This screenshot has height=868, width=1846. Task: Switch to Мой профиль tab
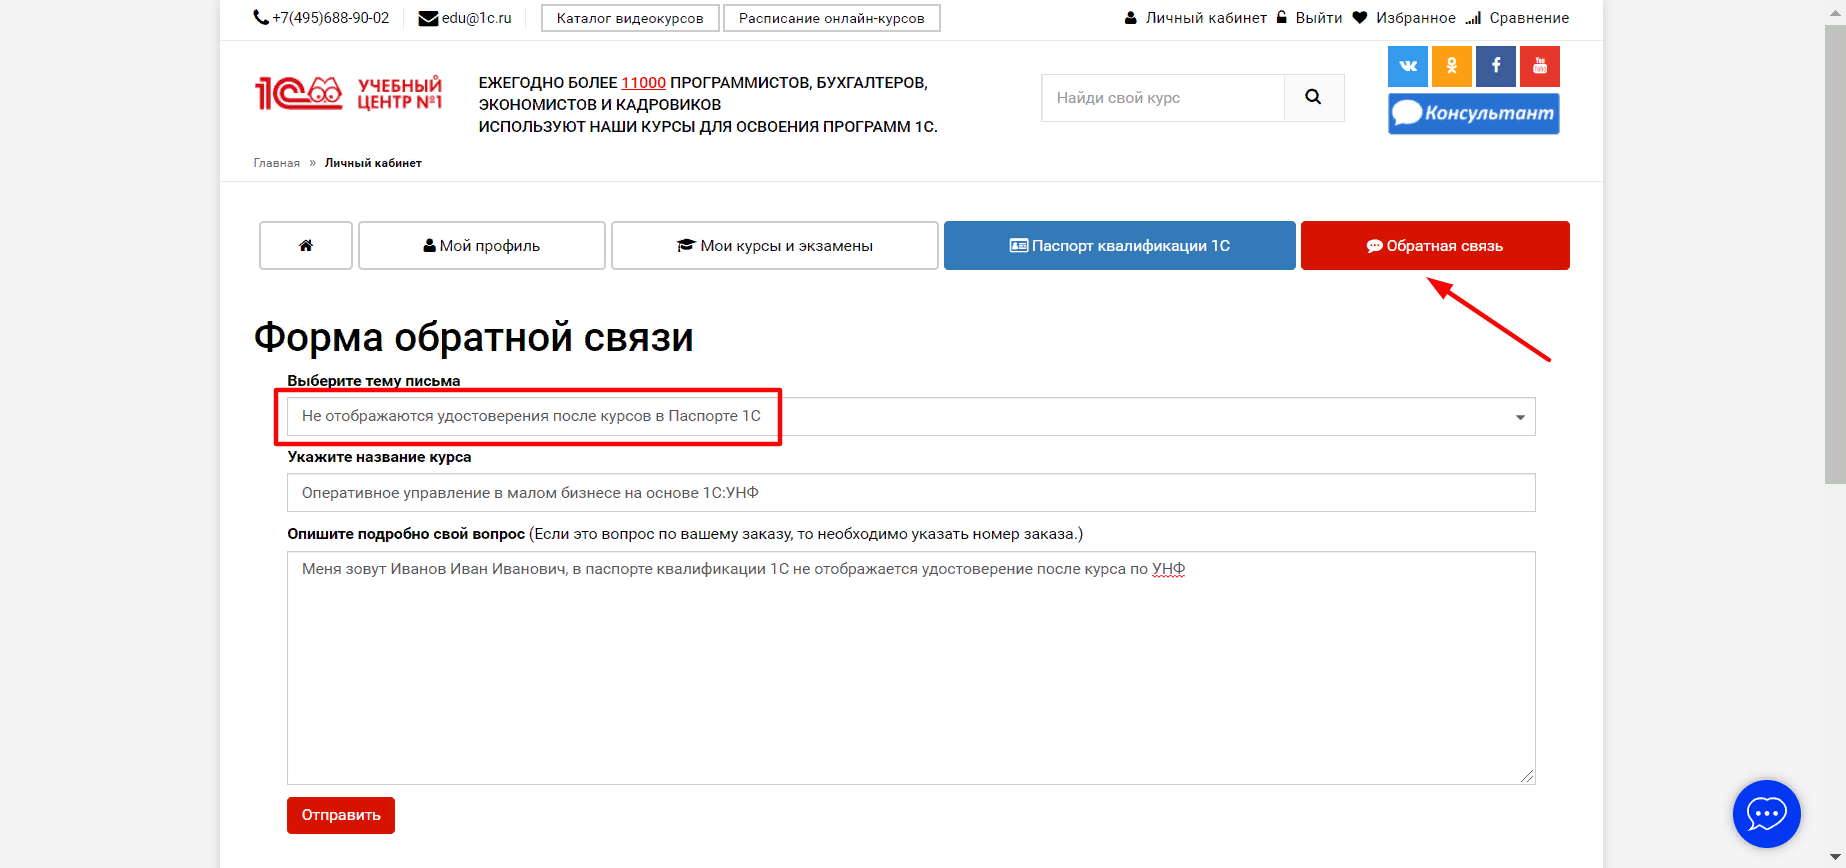[482, 246]
